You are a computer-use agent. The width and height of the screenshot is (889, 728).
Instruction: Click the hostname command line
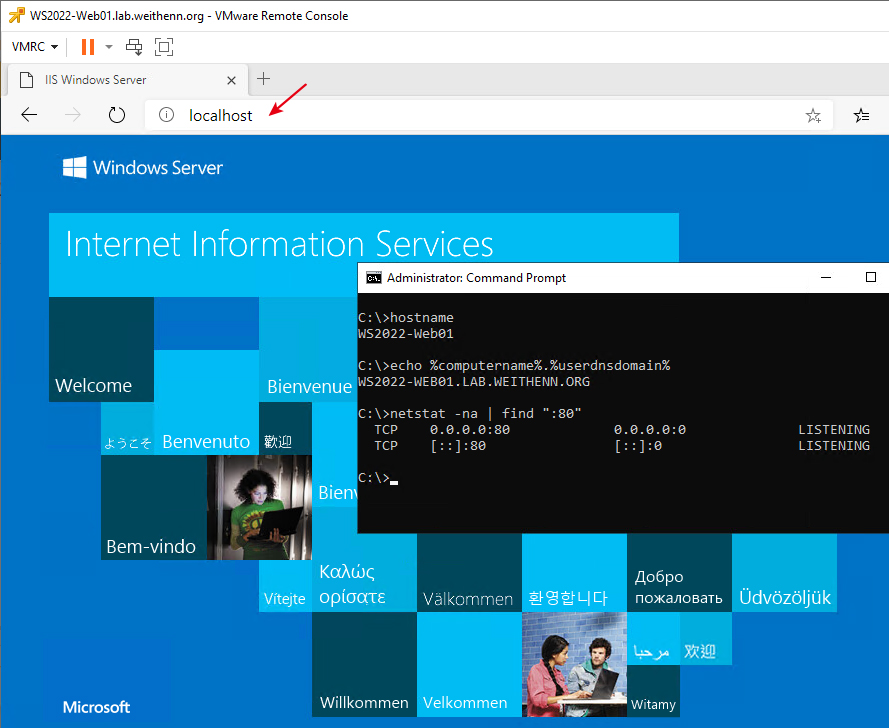click(406, 318)
